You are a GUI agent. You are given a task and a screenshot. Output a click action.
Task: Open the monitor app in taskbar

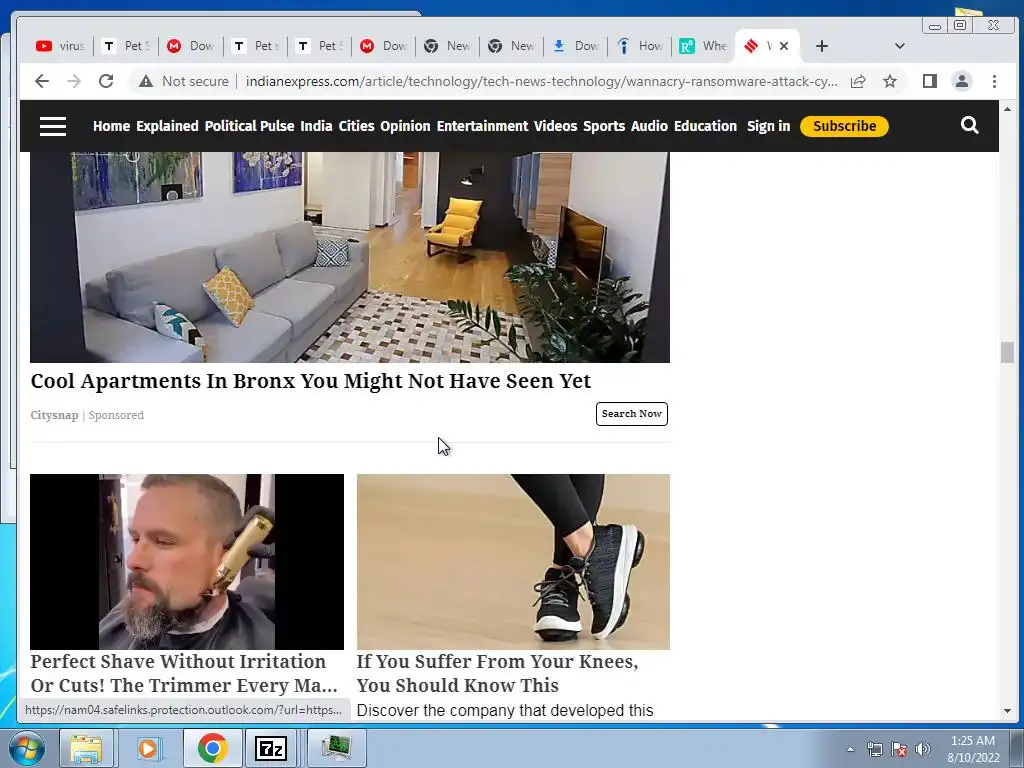coord(335,748)
